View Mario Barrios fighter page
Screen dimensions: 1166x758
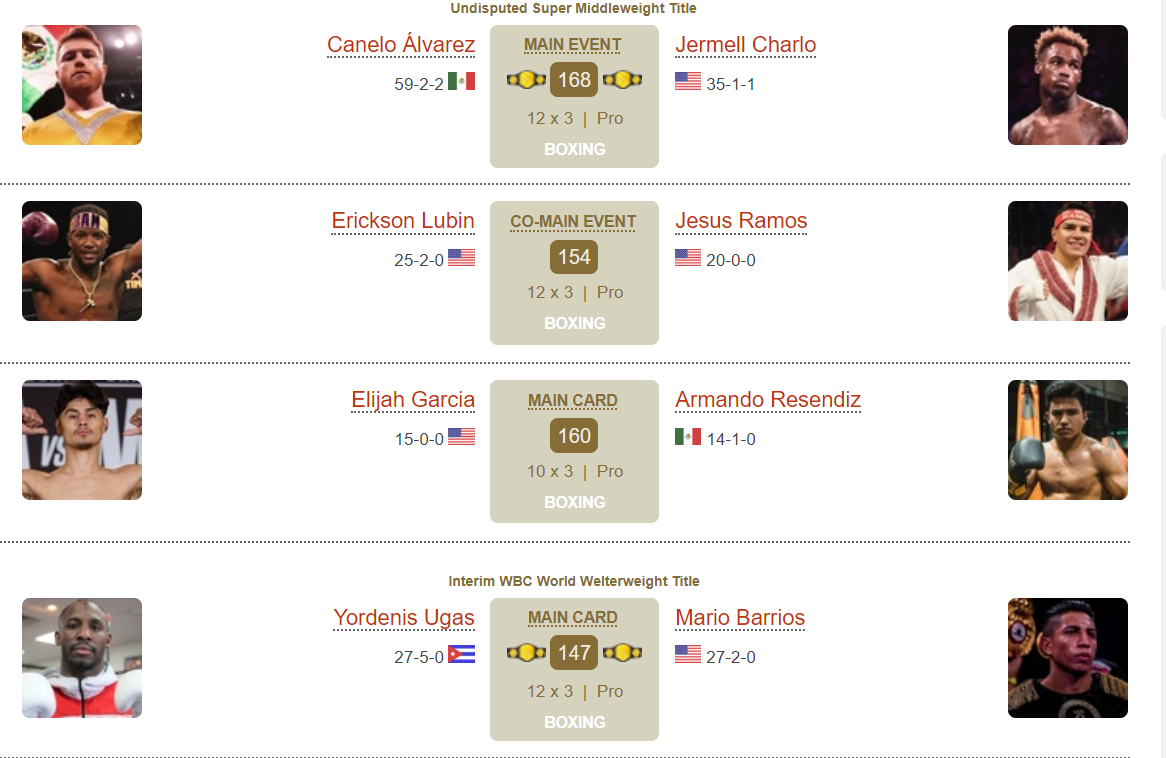click(740, 618)
